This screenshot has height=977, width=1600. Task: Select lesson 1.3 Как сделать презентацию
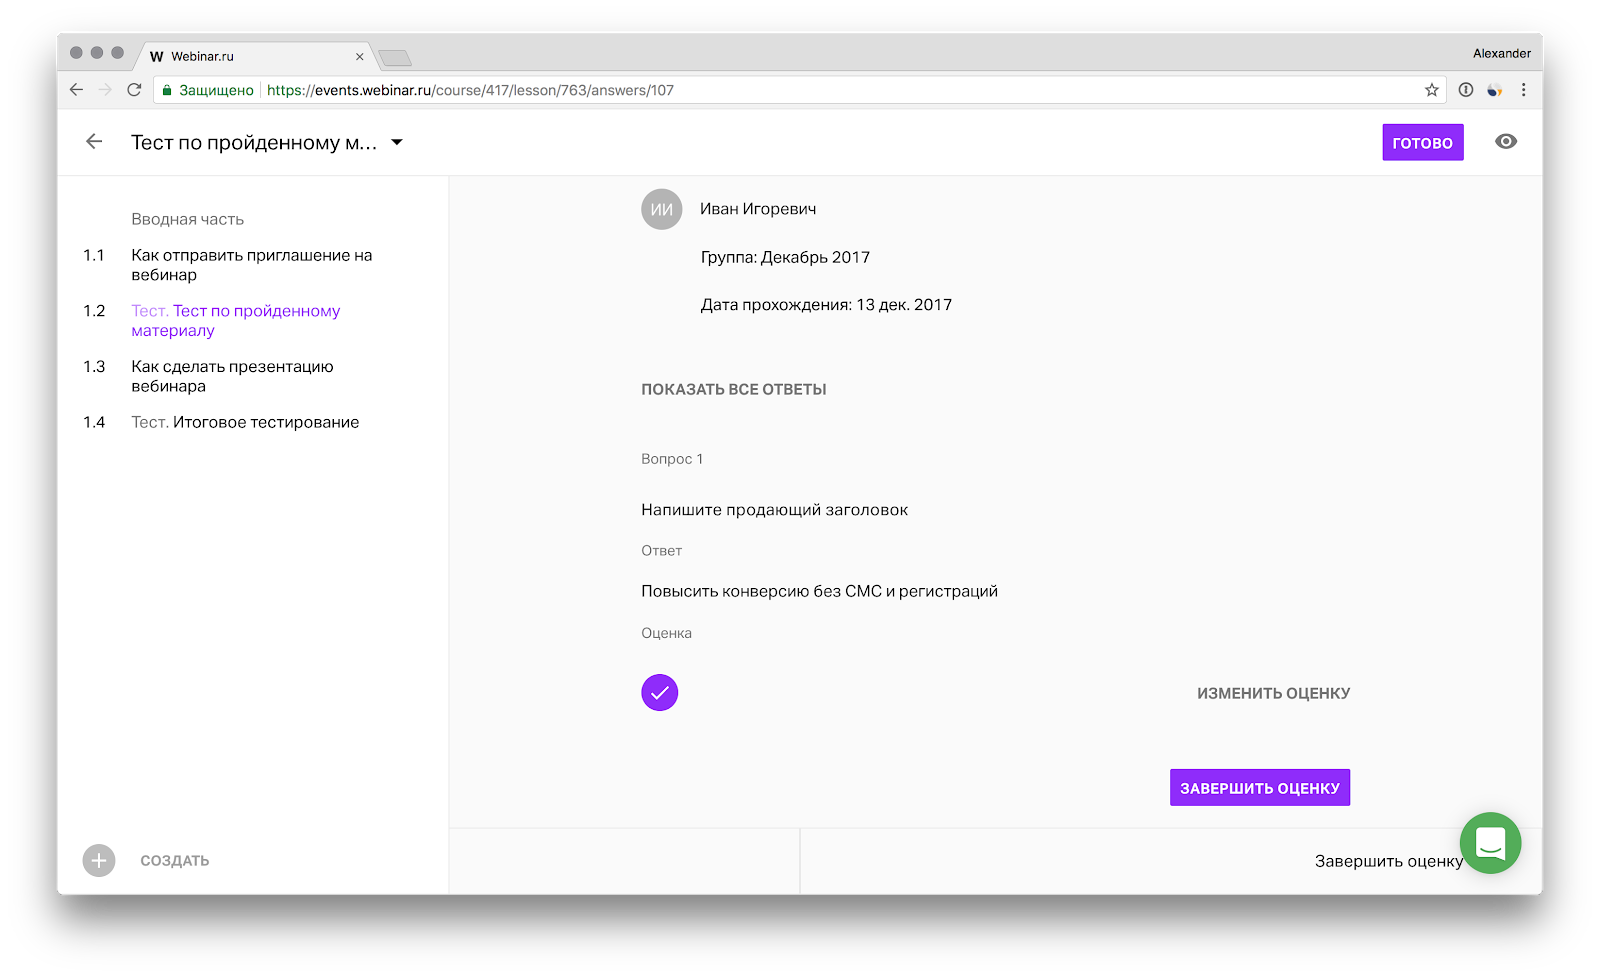[x=232, y=376]
